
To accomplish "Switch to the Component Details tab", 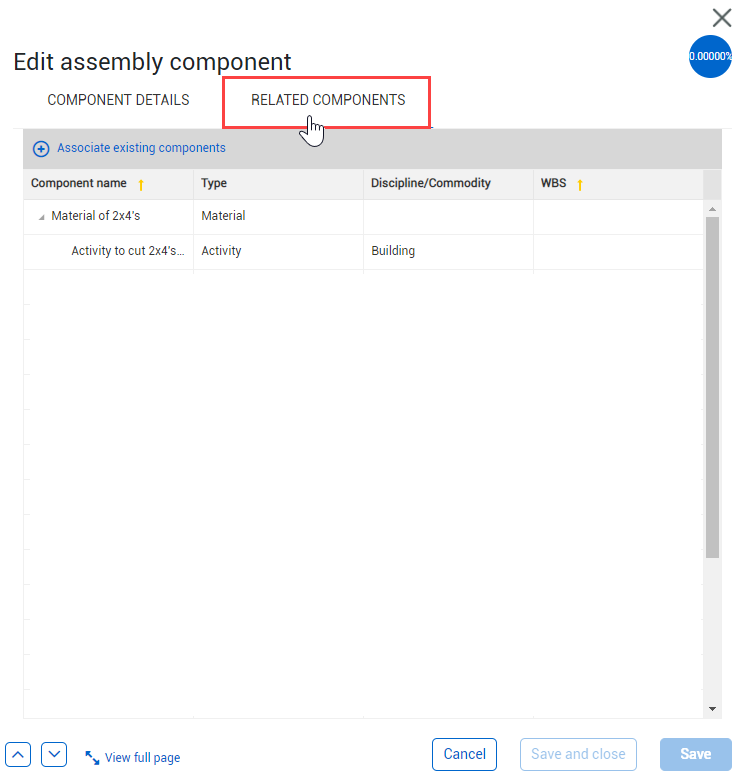I will tap(118, 100).
